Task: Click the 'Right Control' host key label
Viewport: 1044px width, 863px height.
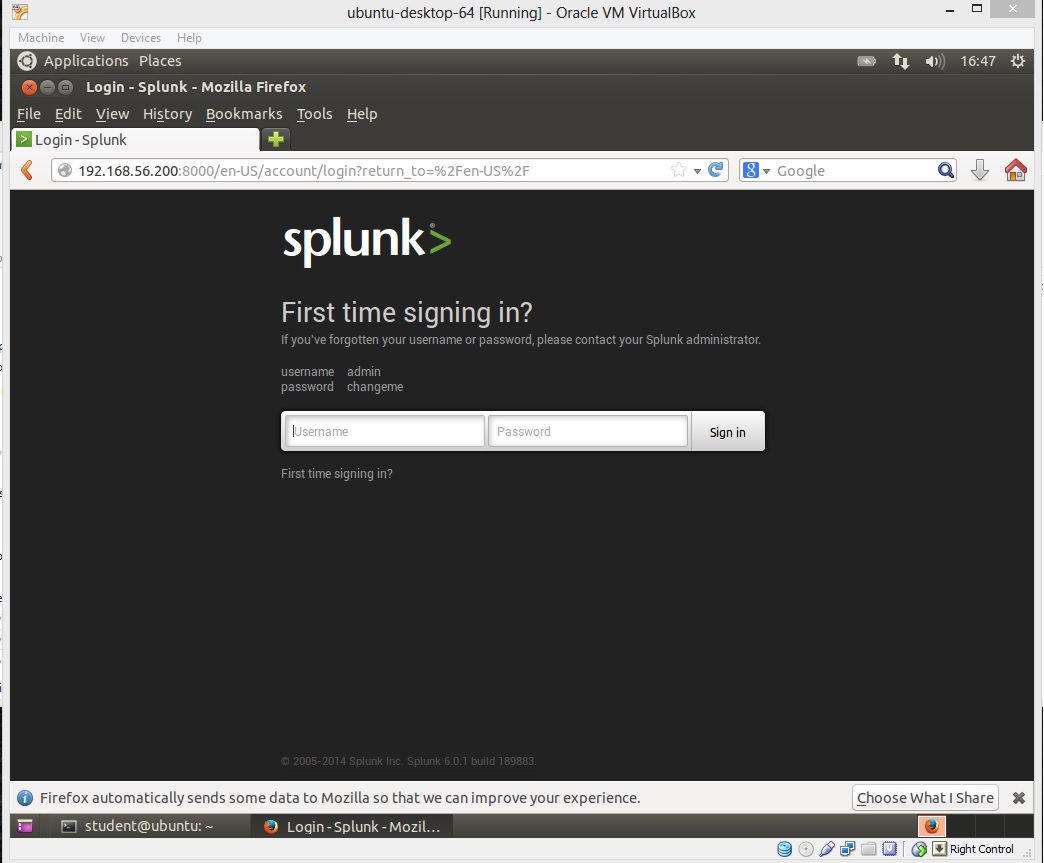Action: (981, 849)
